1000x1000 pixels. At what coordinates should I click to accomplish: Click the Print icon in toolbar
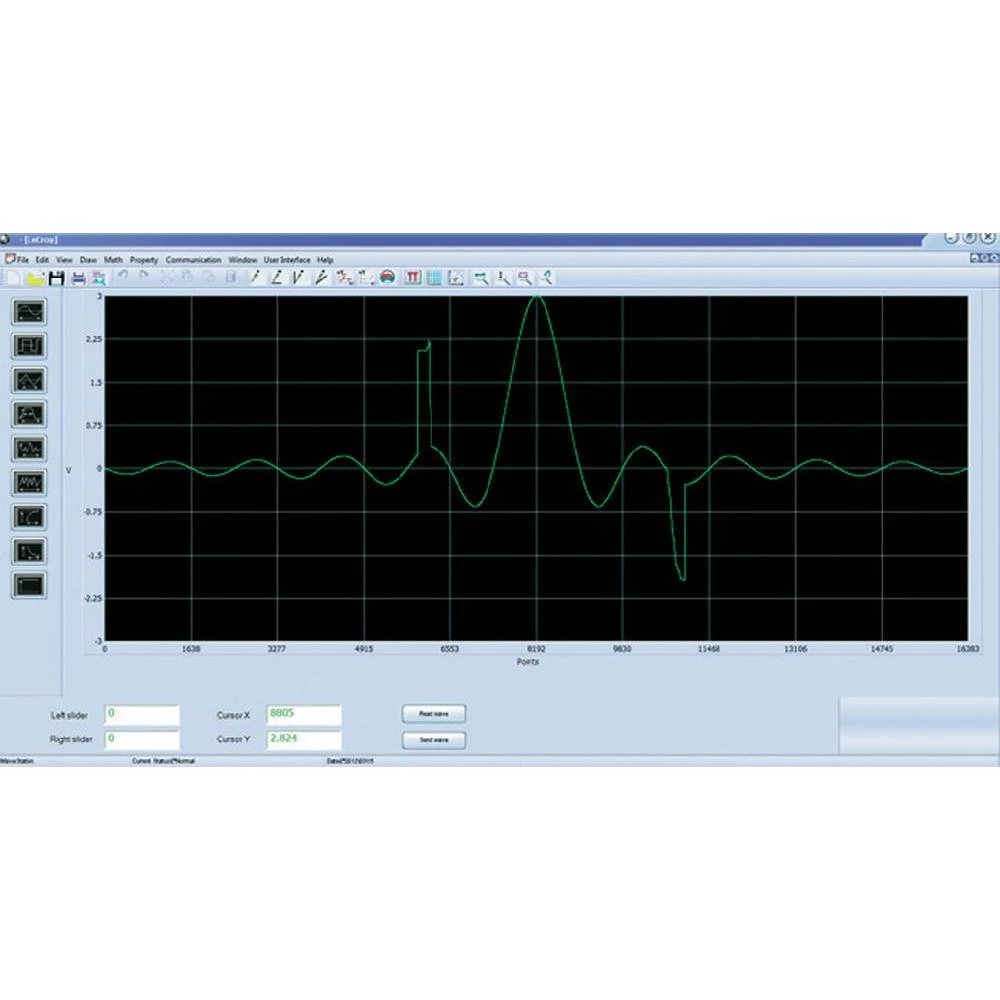(x=78, y=278)
